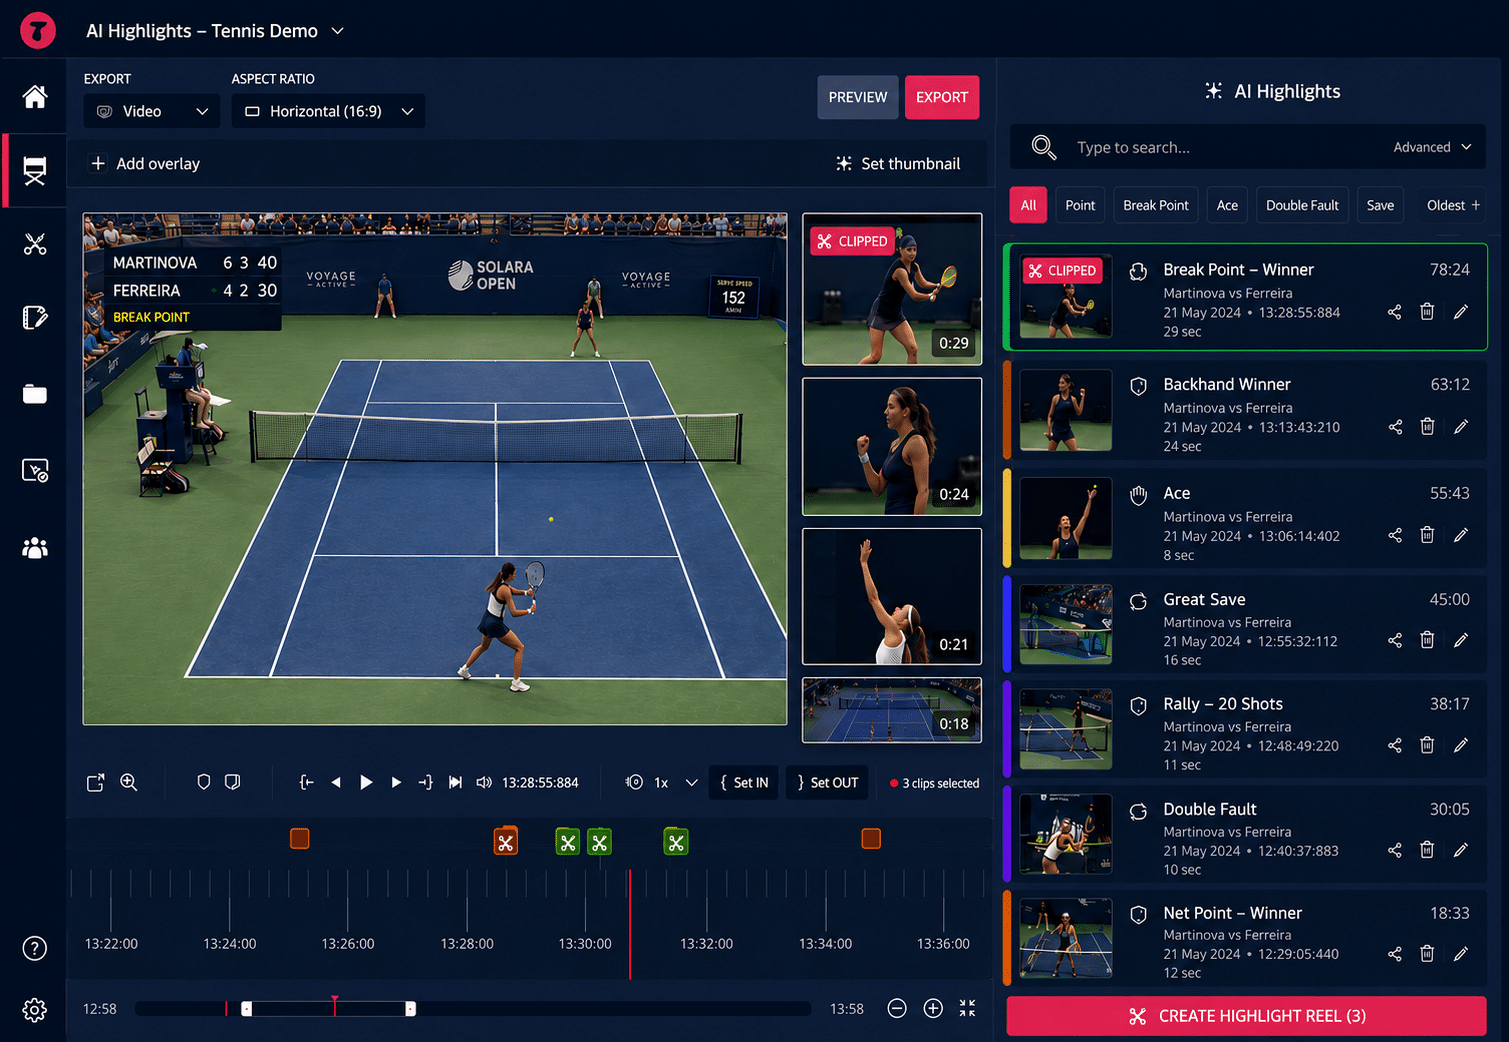Open the folder library icon in the sidebar
This screenshot has height=1042, width=1509.
click(35, 394)
